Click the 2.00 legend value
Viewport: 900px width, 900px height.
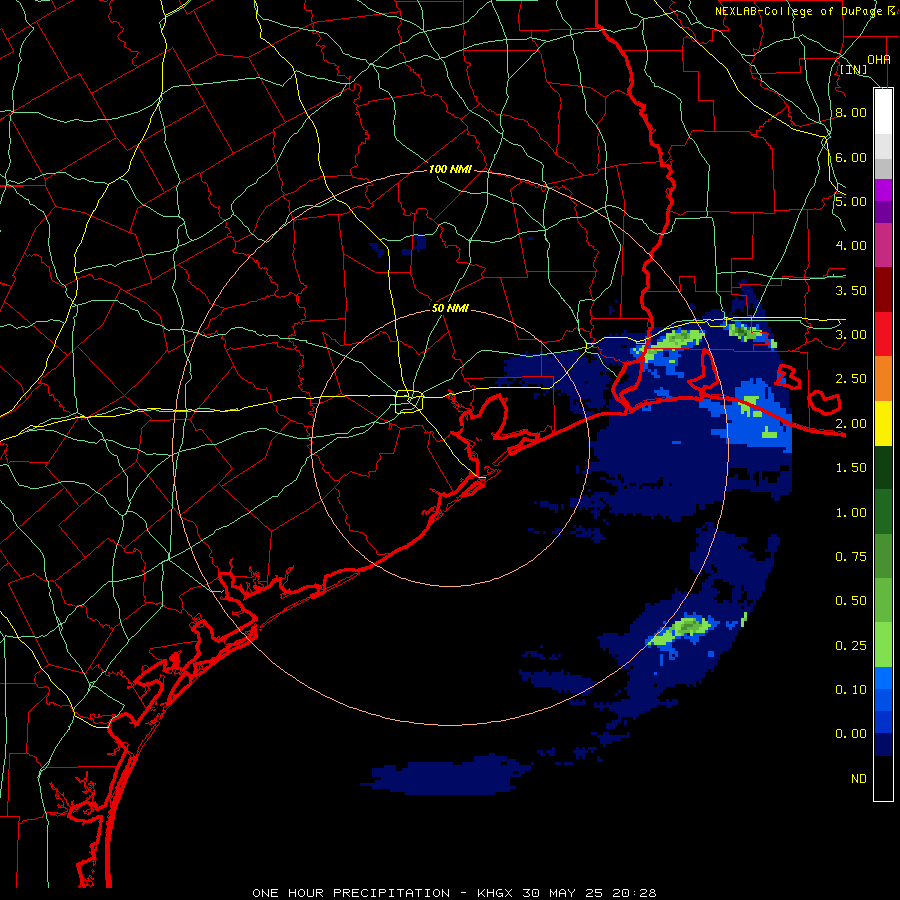(851, 424)
